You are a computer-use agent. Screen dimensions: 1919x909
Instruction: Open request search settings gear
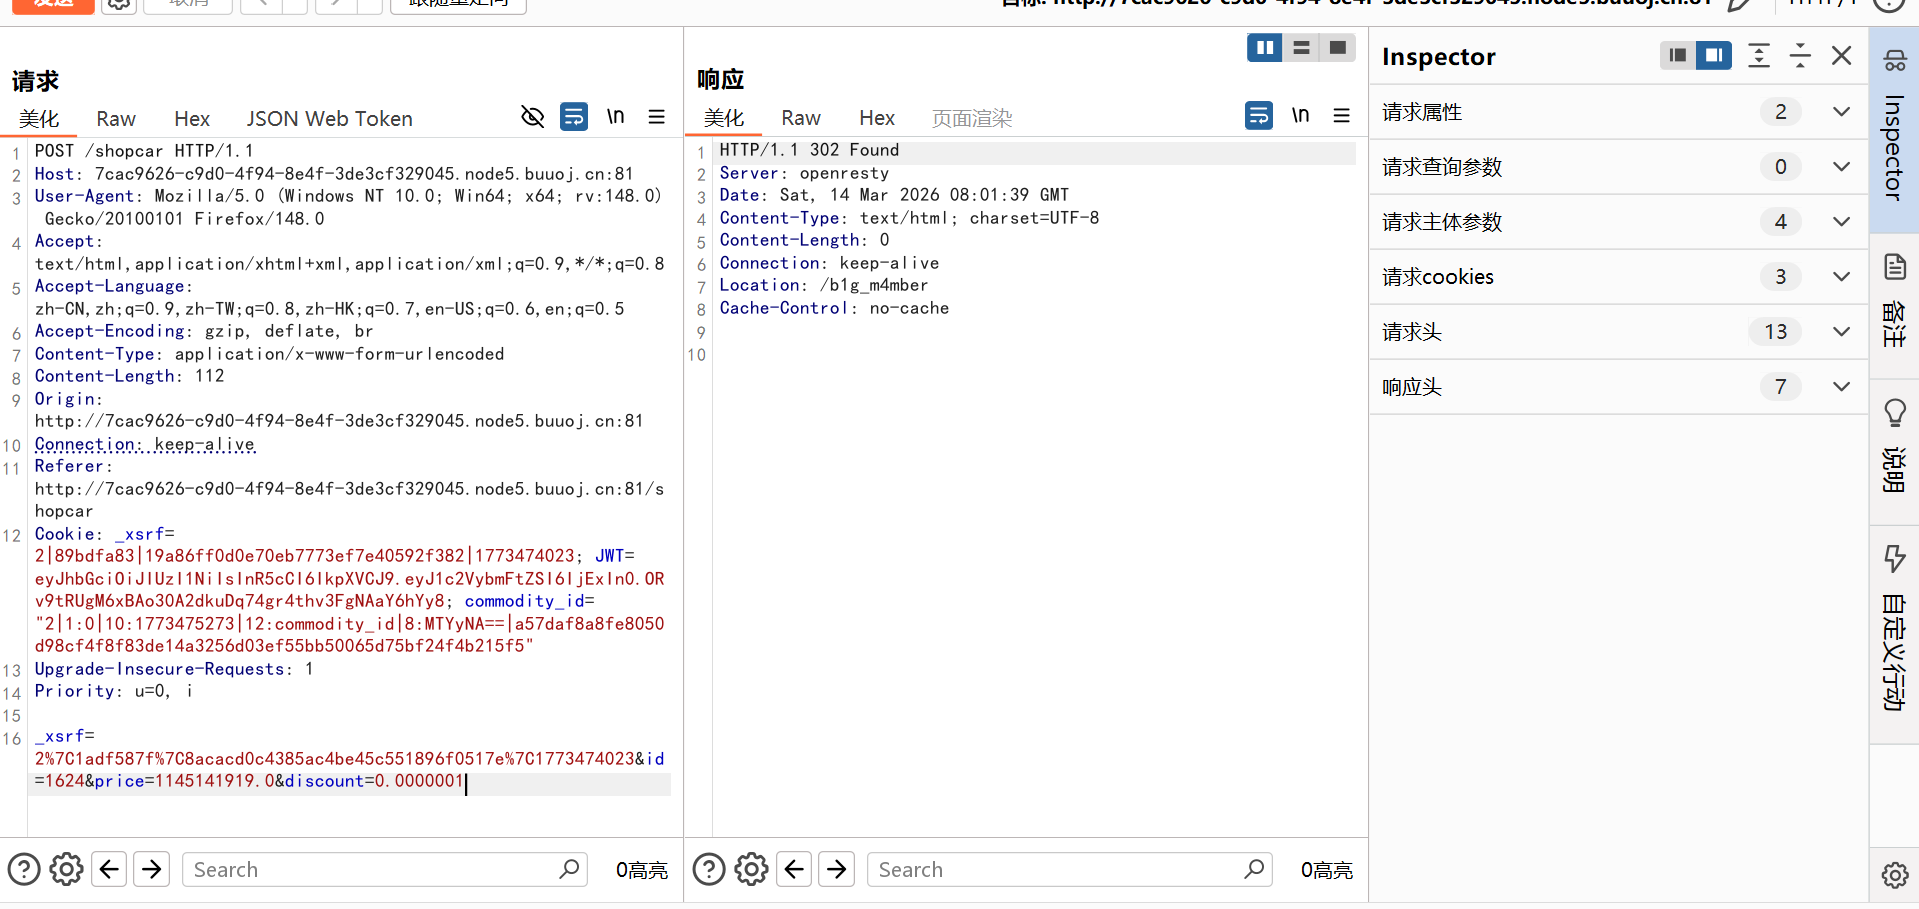(66, 869)
